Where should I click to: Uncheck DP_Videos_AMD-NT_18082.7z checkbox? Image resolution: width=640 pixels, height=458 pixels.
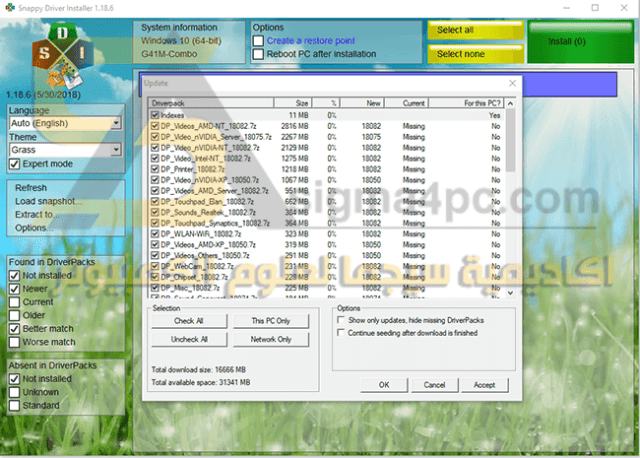point(155,126)
